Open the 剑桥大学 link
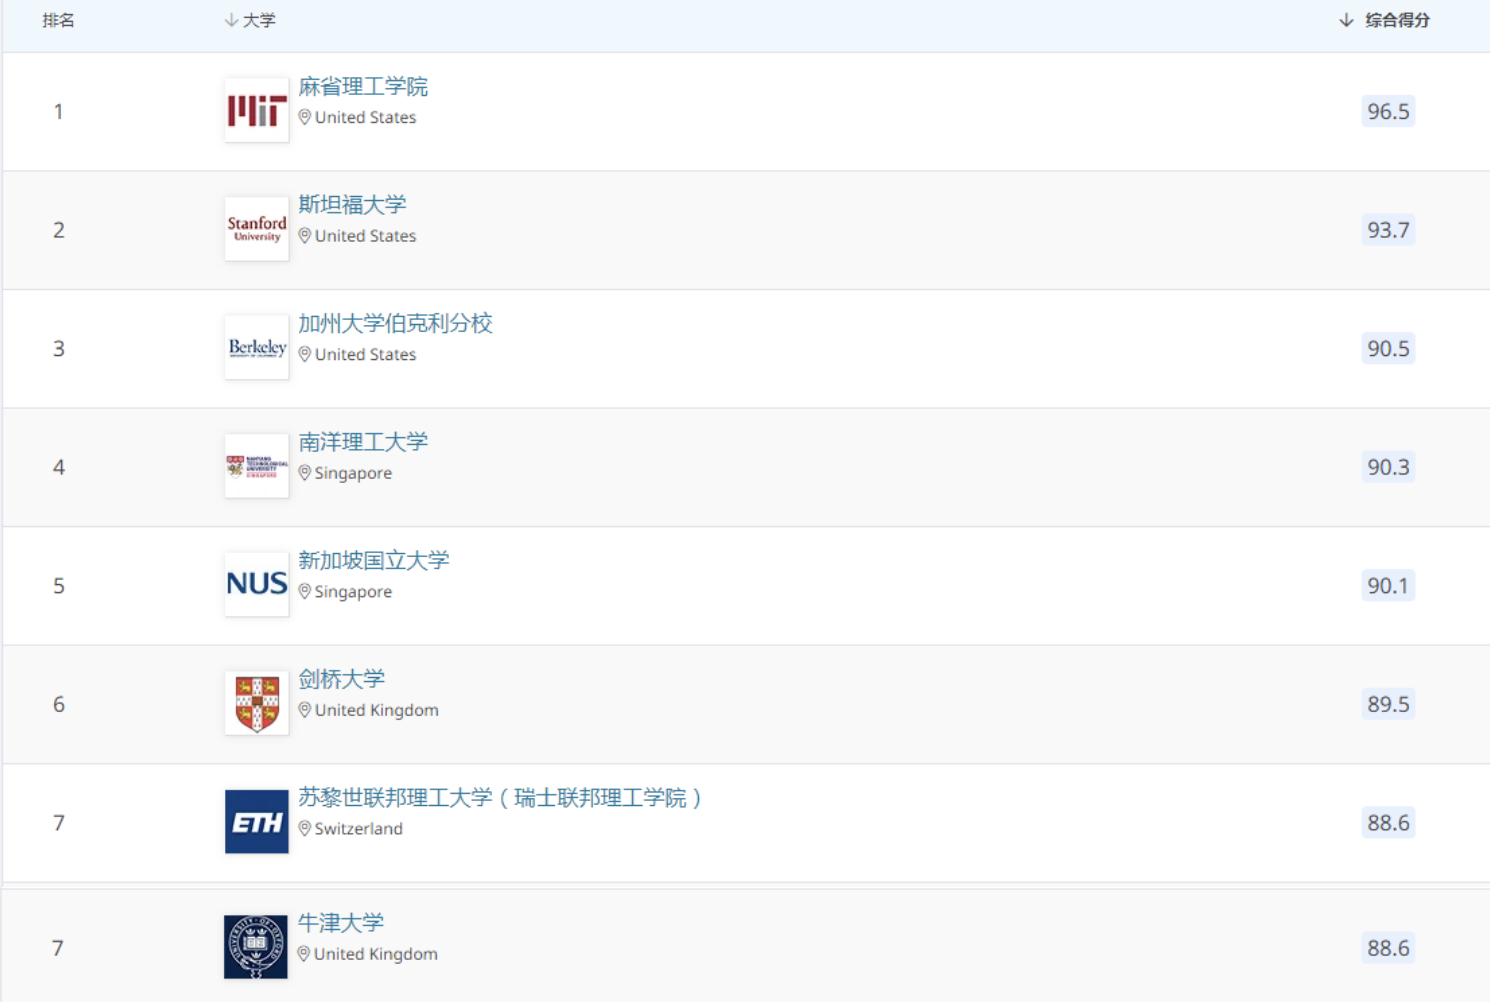Viewport: 1490px width, 1002px height. point(341,679)
